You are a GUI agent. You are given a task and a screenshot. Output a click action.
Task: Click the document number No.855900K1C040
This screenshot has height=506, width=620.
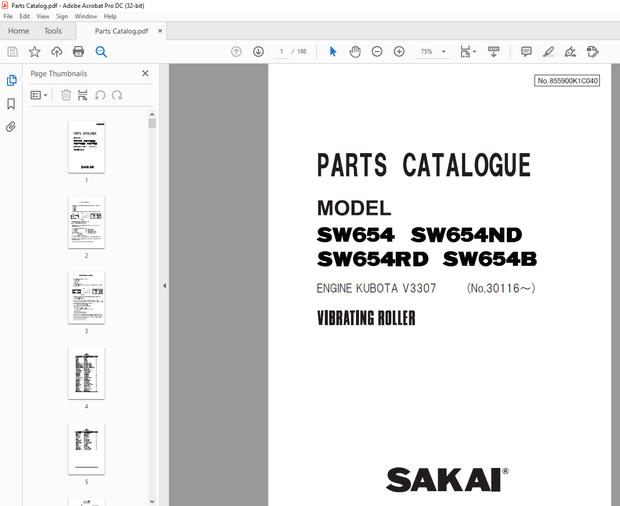[567, 81]
